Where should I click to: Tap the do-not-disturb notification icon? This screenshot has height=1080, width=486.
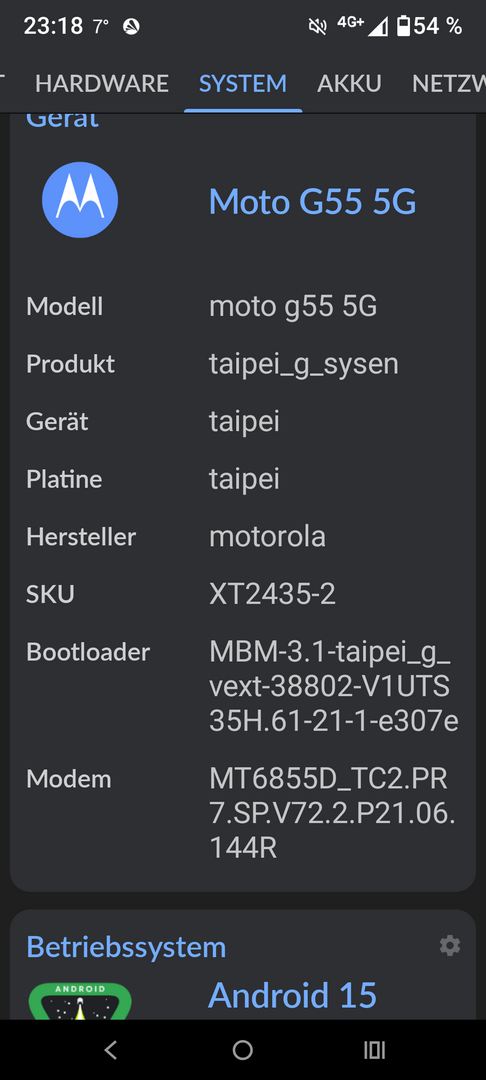click(131, 27)
